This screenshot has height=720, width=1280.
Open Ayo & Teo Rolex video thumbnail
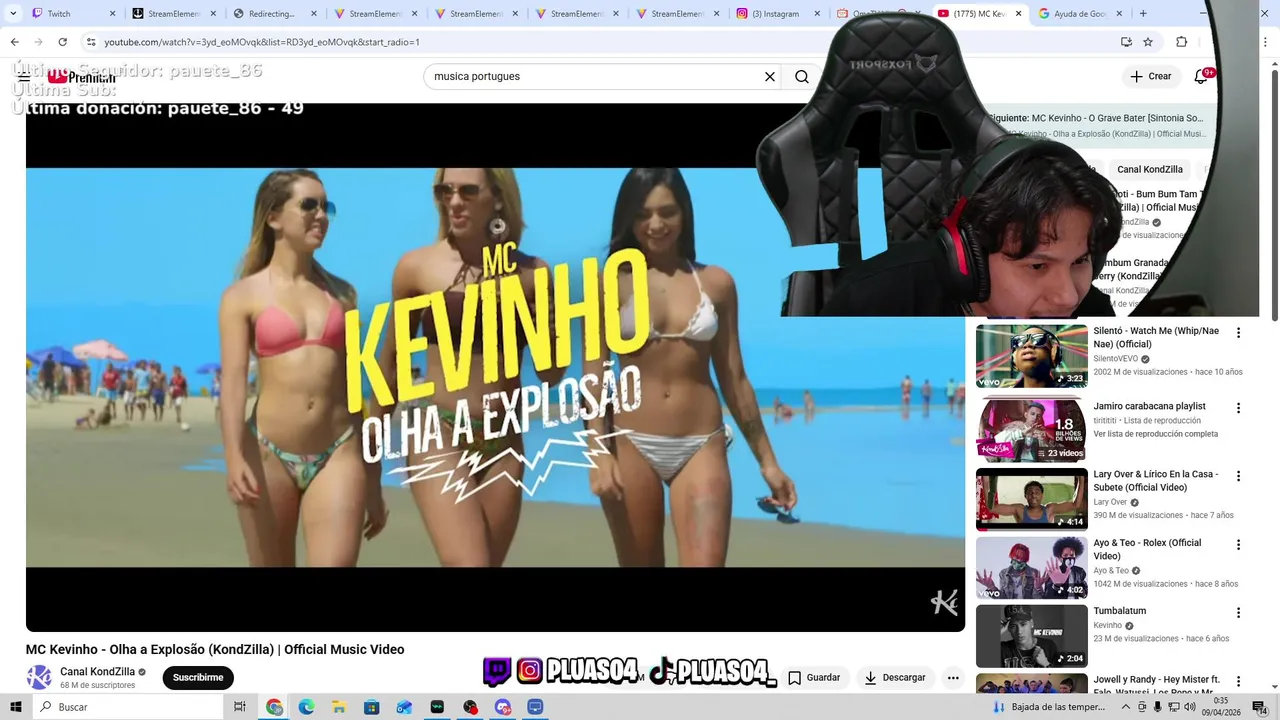[x=1031, y=567]
